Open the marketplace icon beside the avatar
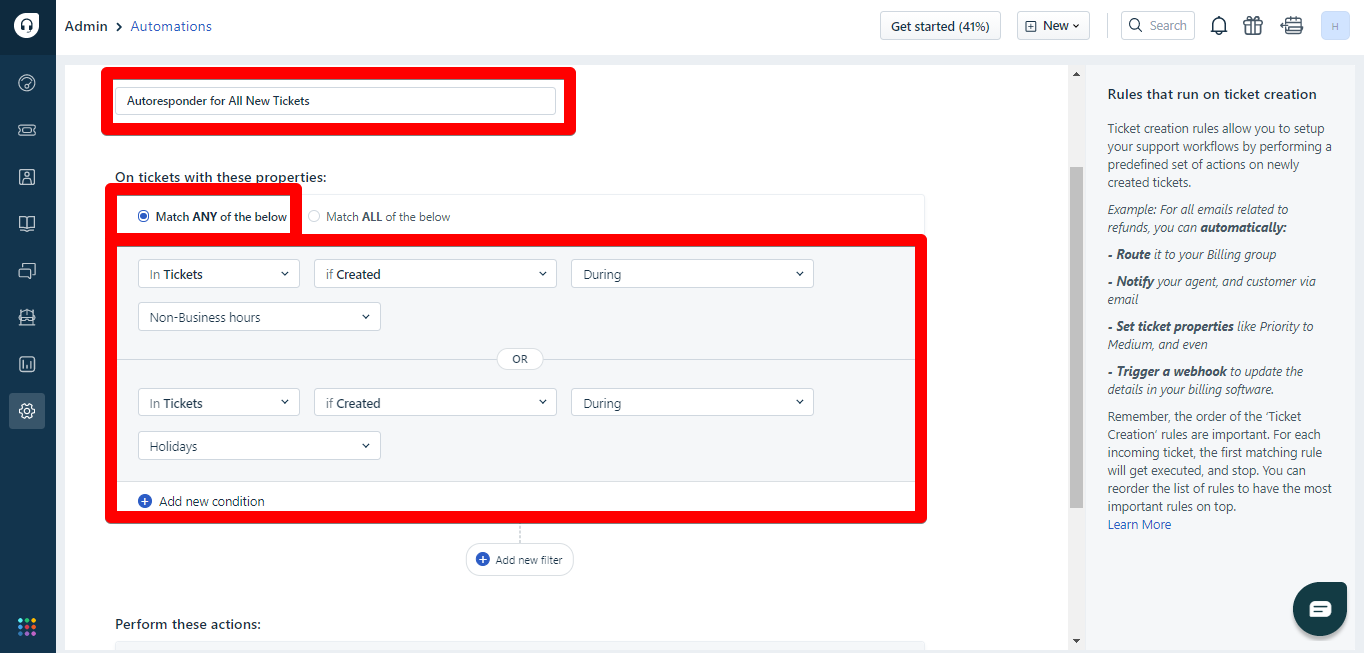The width and height of the screenshot is (1364, 653). click(1292, 26)
